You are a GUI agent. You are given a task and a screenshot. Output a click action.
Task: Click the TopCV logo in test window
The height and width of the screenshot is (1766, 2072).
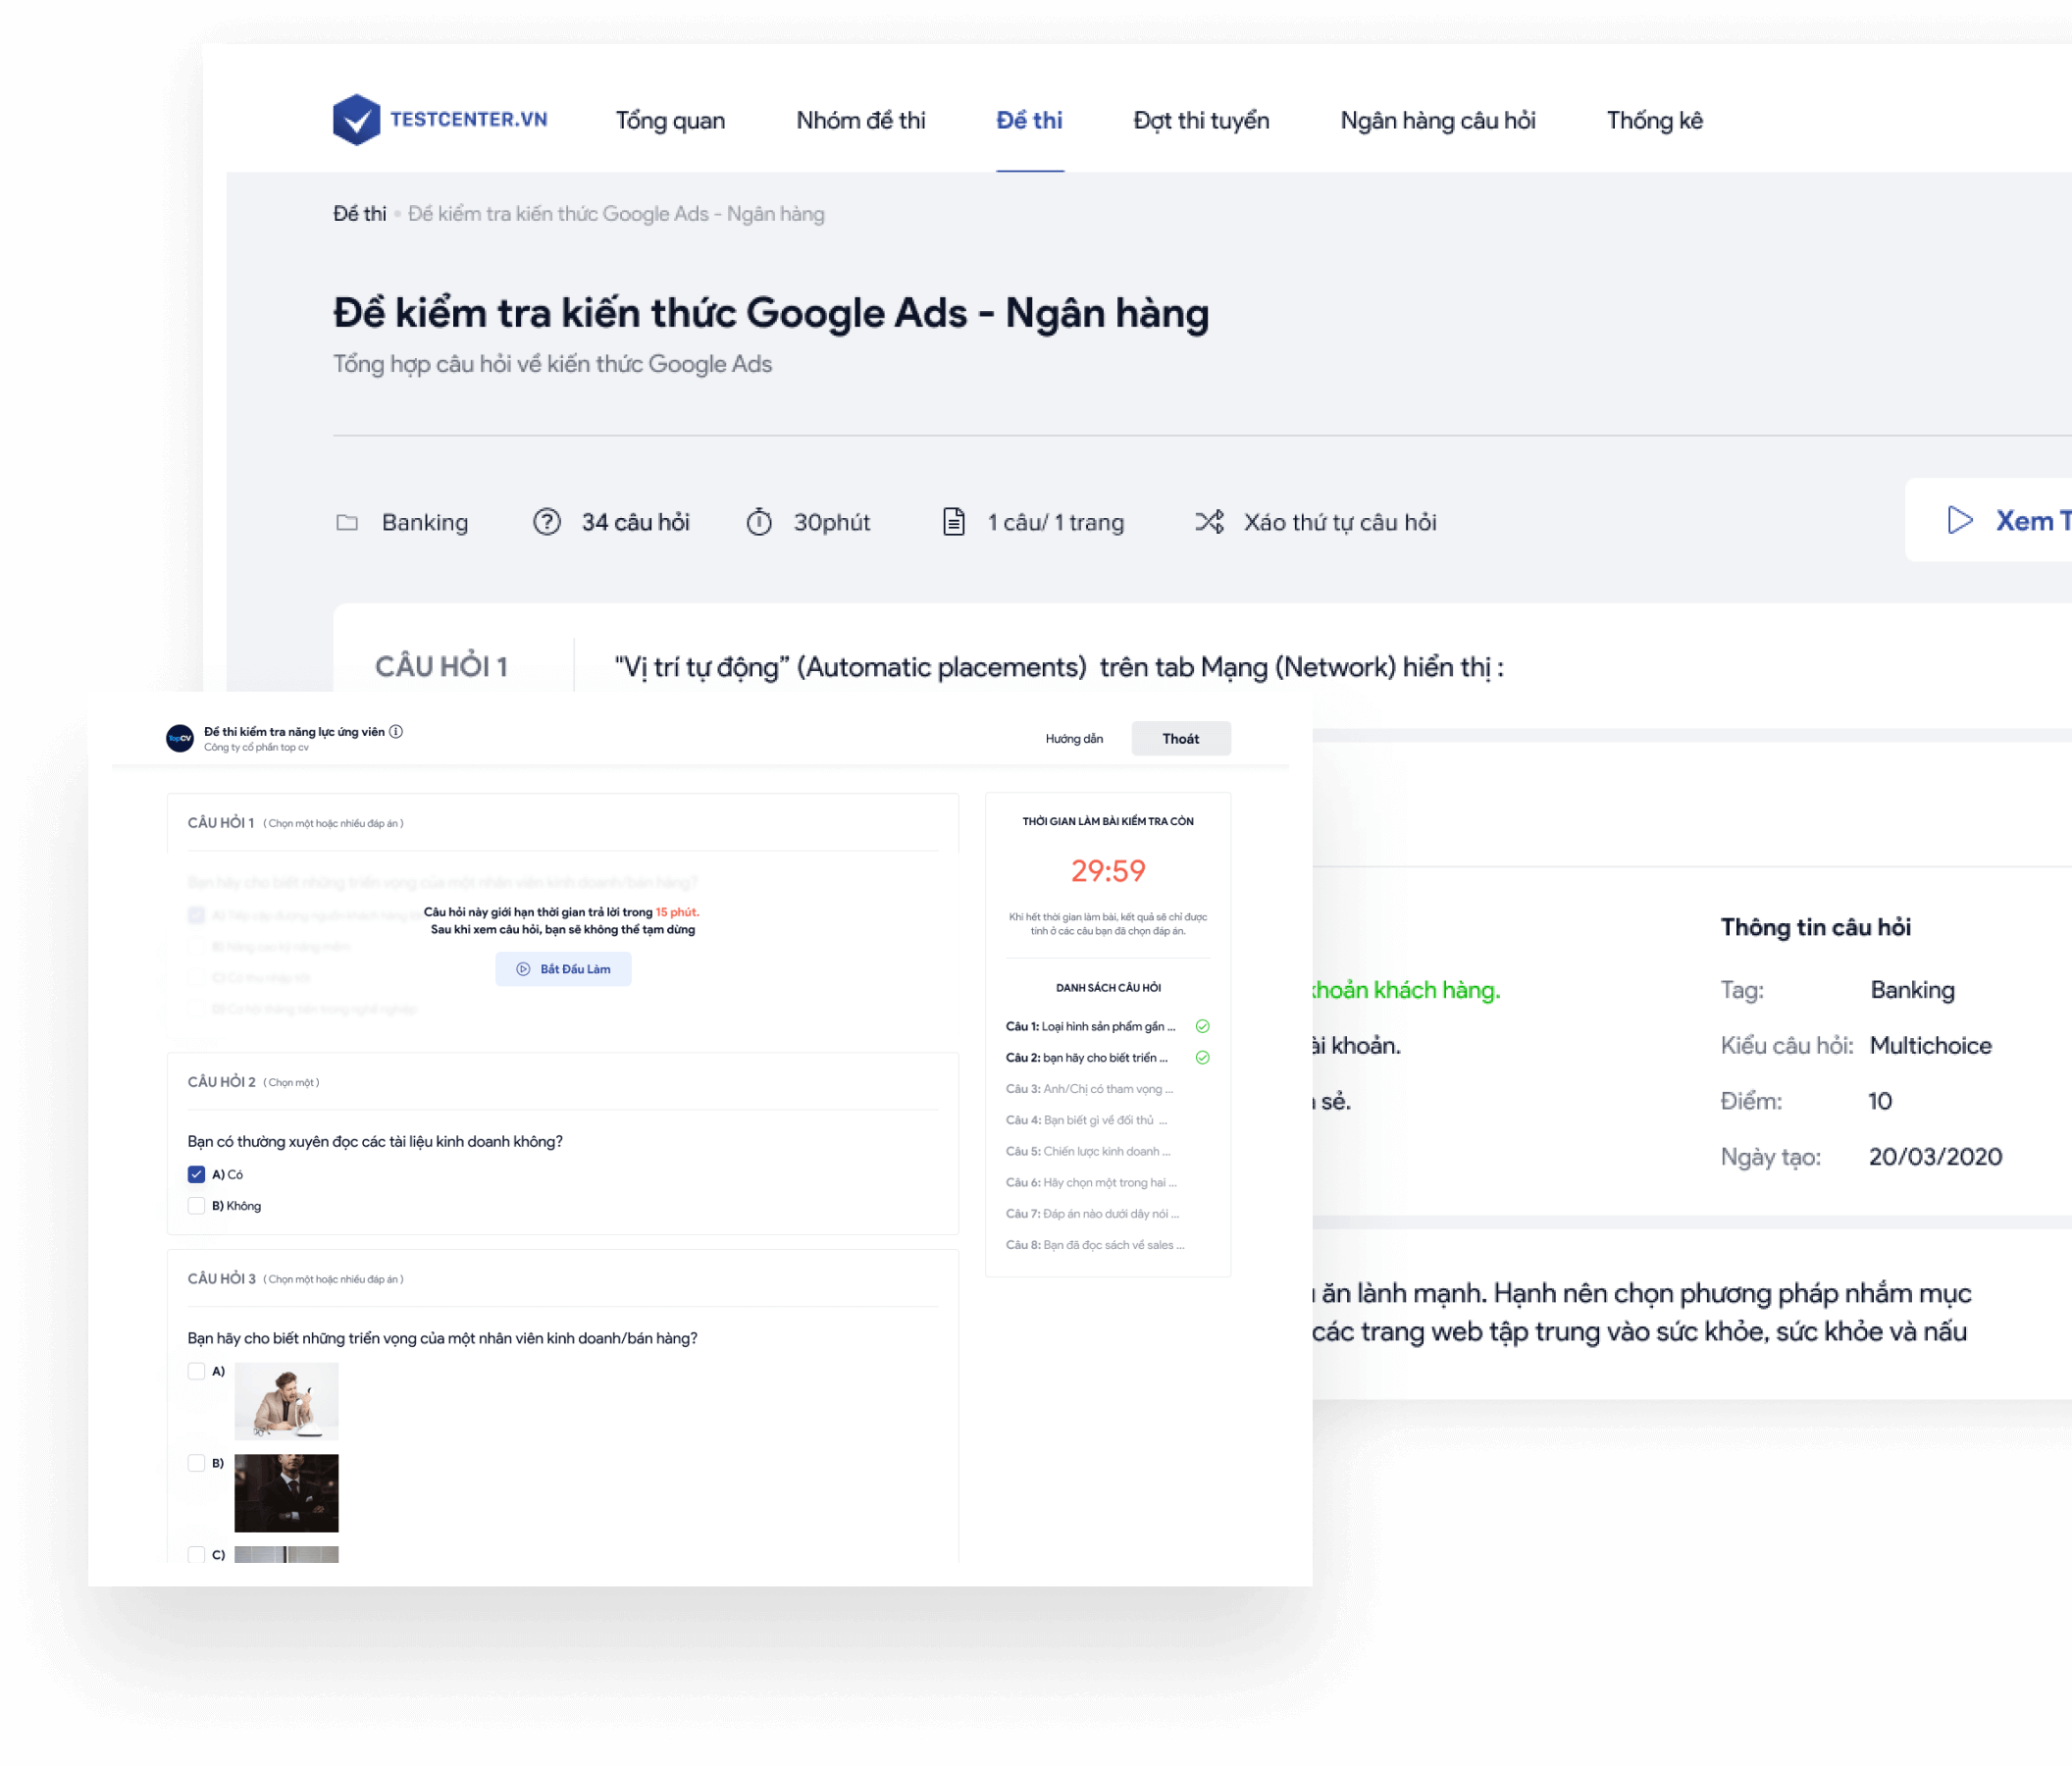pyautogui.click(x=180, y=739)
